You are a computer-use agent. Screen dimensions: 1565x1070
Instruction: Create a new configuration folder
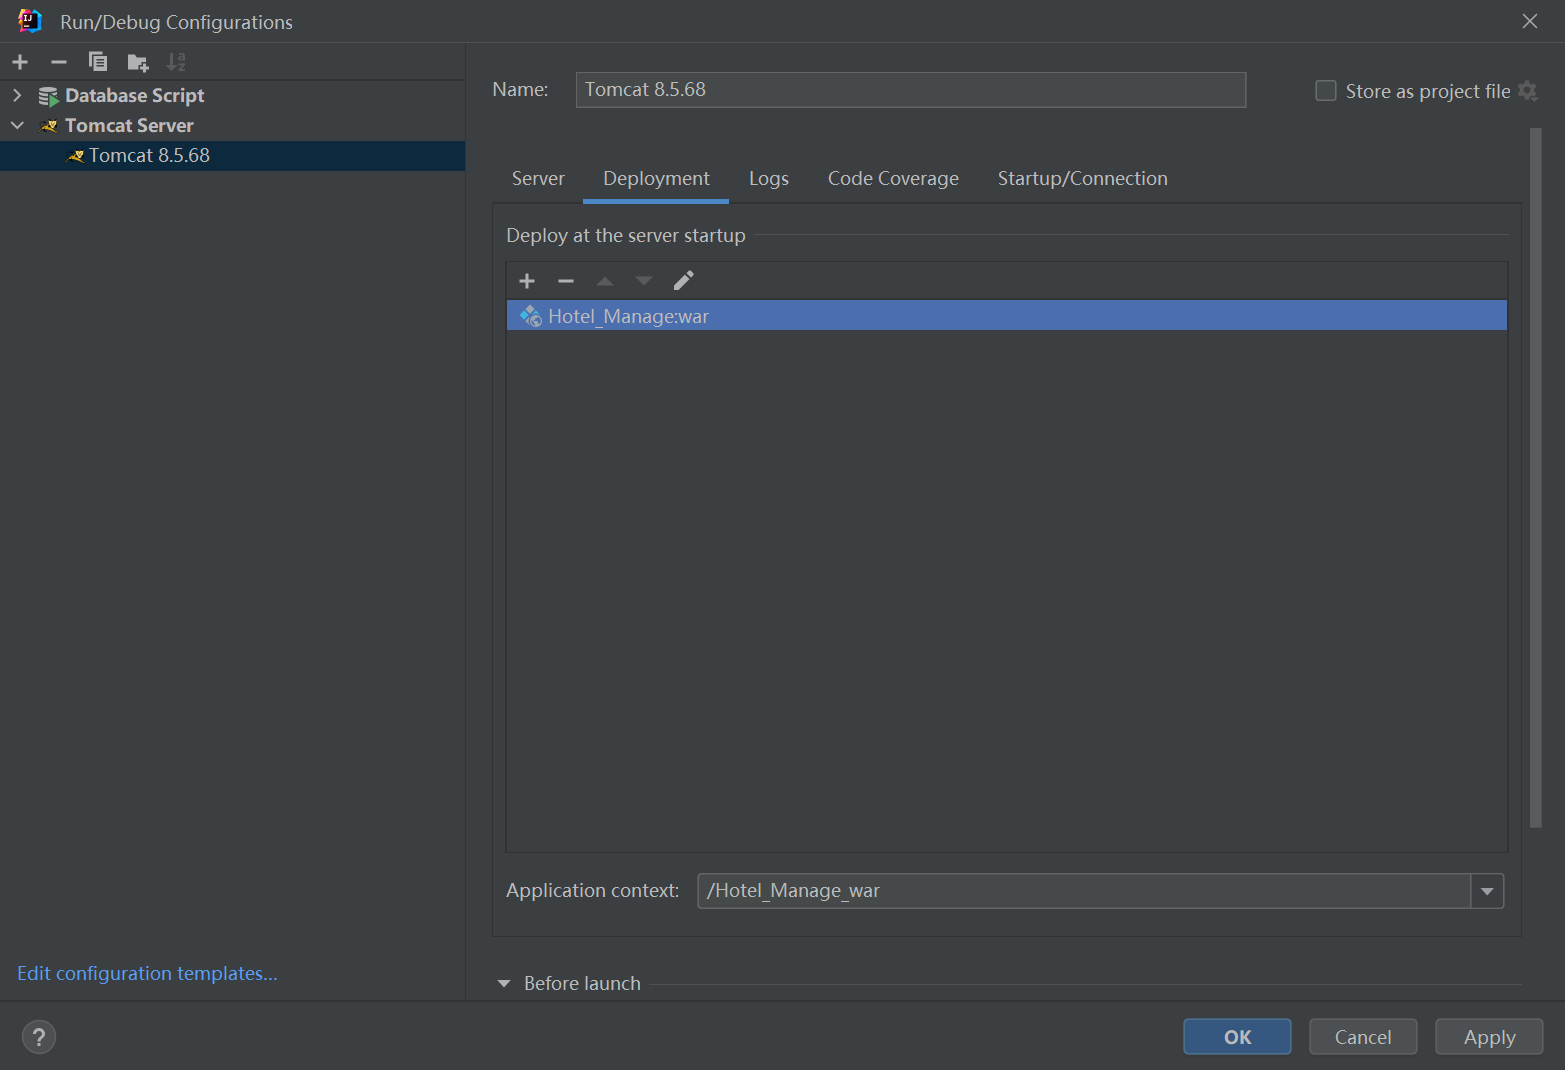pos(138,63)
